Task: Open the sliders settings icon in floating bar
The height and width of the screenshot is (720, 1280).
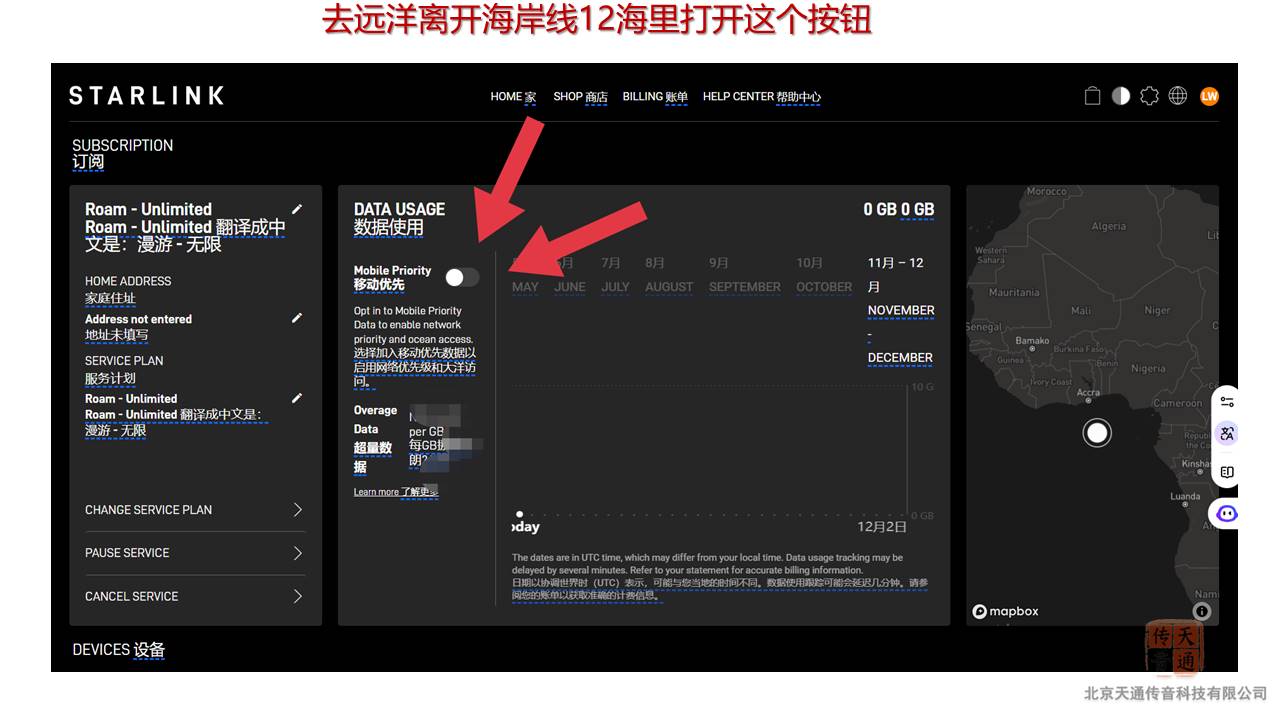Action: pos(1227,402)
